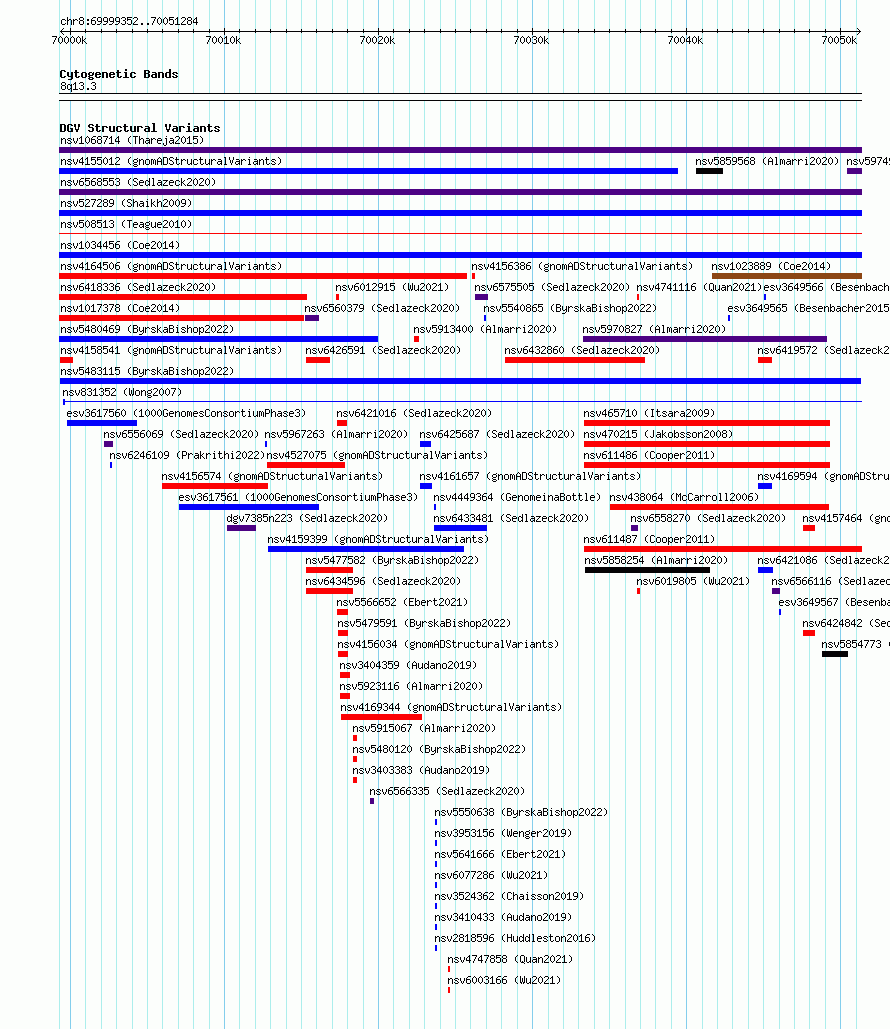Click the red nsv4156574 gnomADStructuralVariants bar
The height and width of the screenshot is (1029, 890).
tap(215, 486)
